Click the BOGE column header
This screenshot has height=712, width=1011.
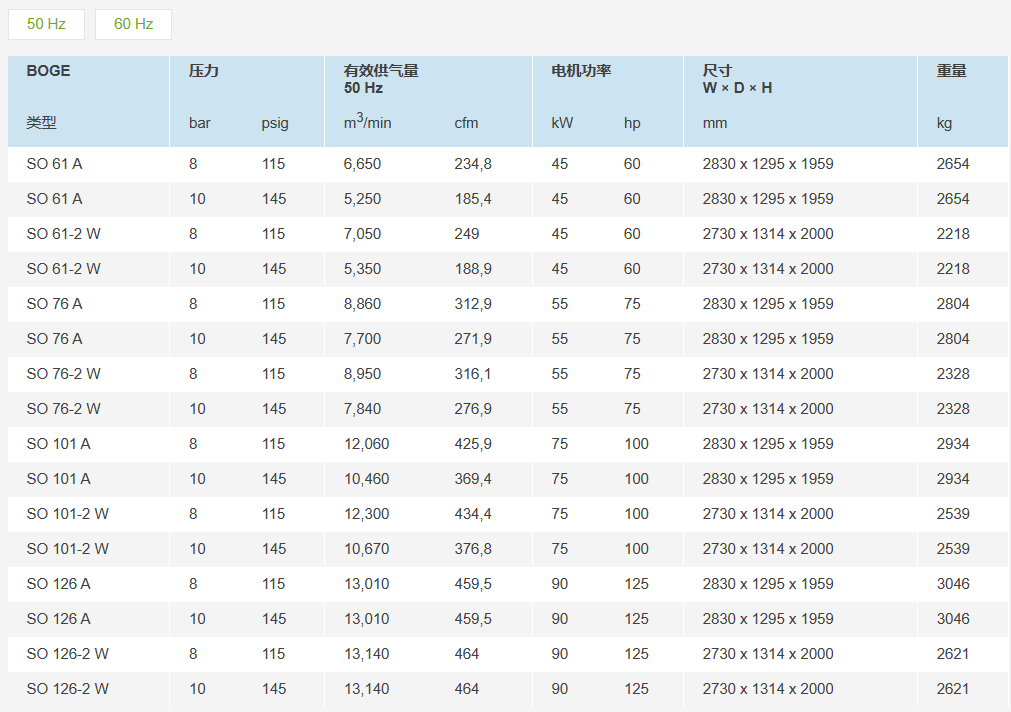[x=48, y=71]
